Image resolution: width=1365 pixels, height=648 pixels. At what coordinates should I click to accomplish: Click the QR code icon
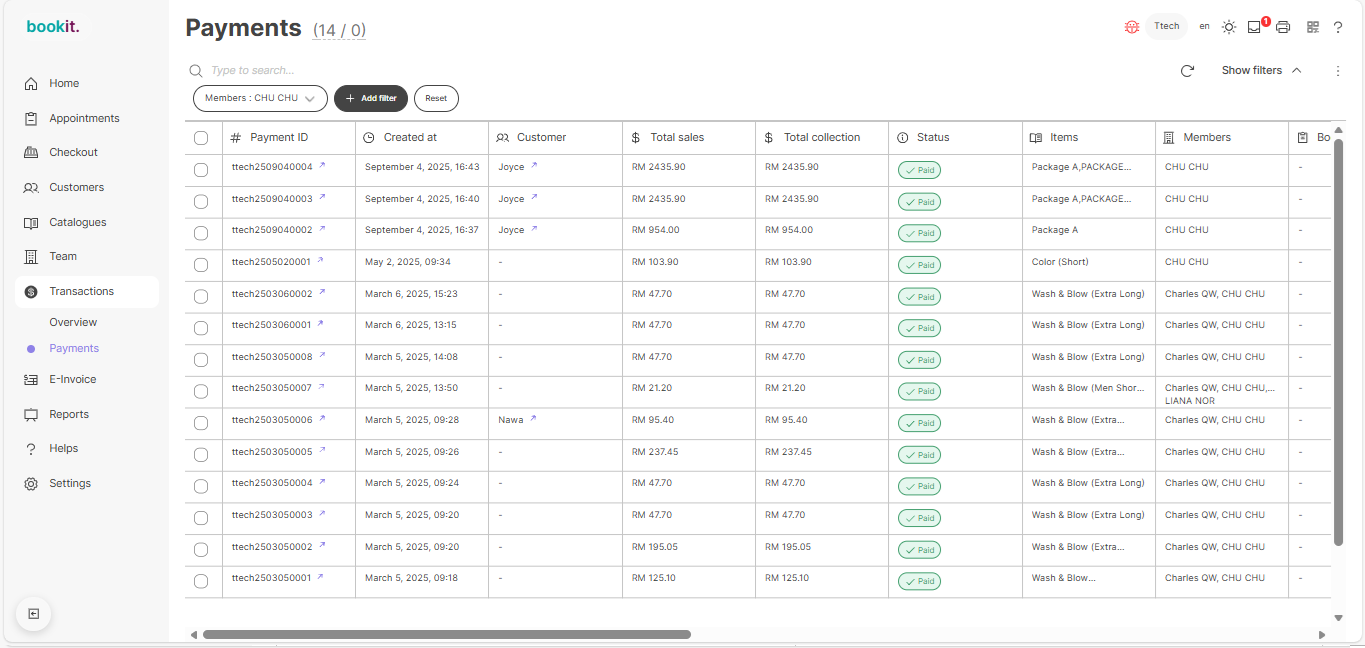coord(1313,27)
